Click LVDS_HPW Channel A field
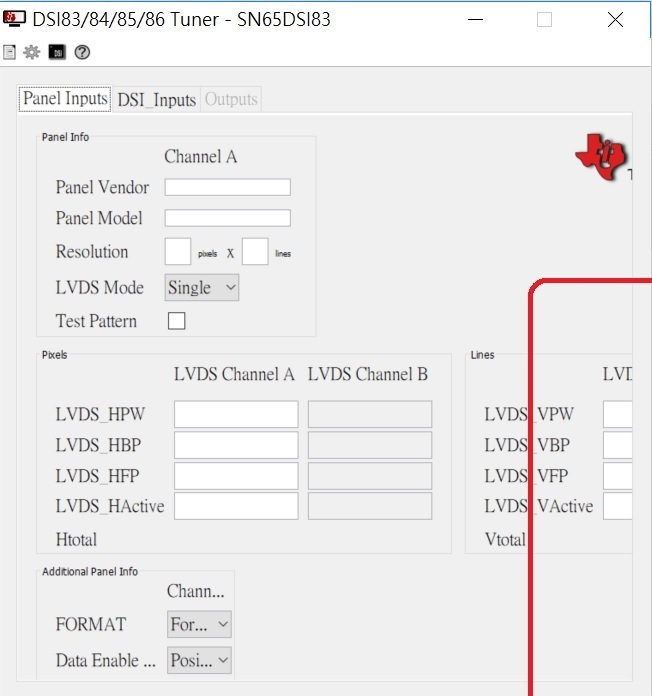 (236, 414)
